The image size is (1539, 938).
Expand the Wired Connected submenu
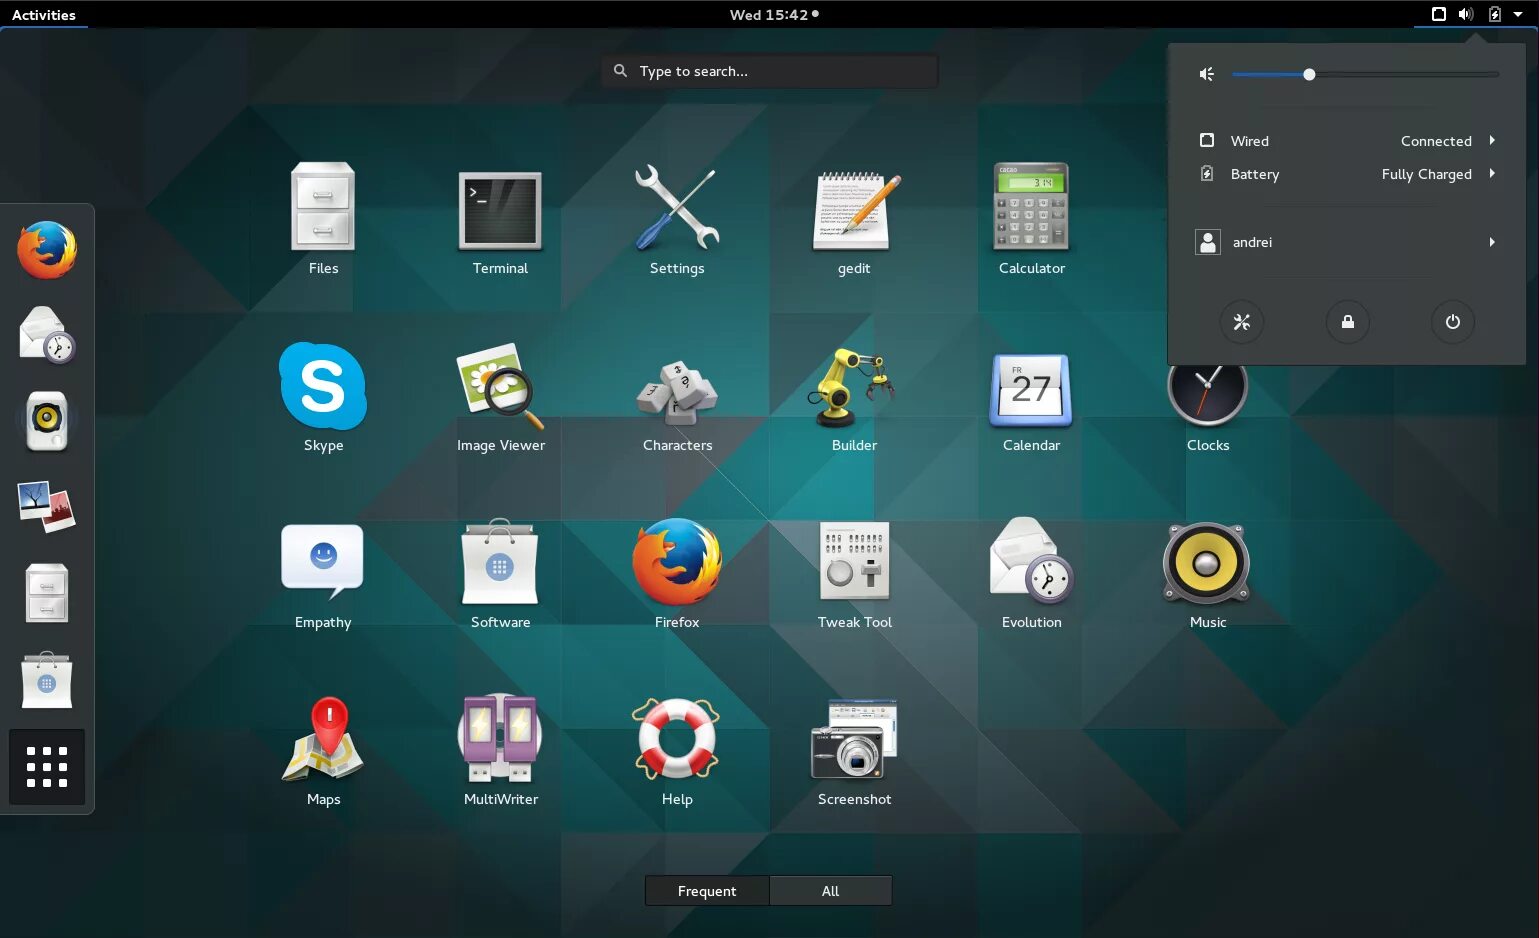click(x=1347, y=141)
